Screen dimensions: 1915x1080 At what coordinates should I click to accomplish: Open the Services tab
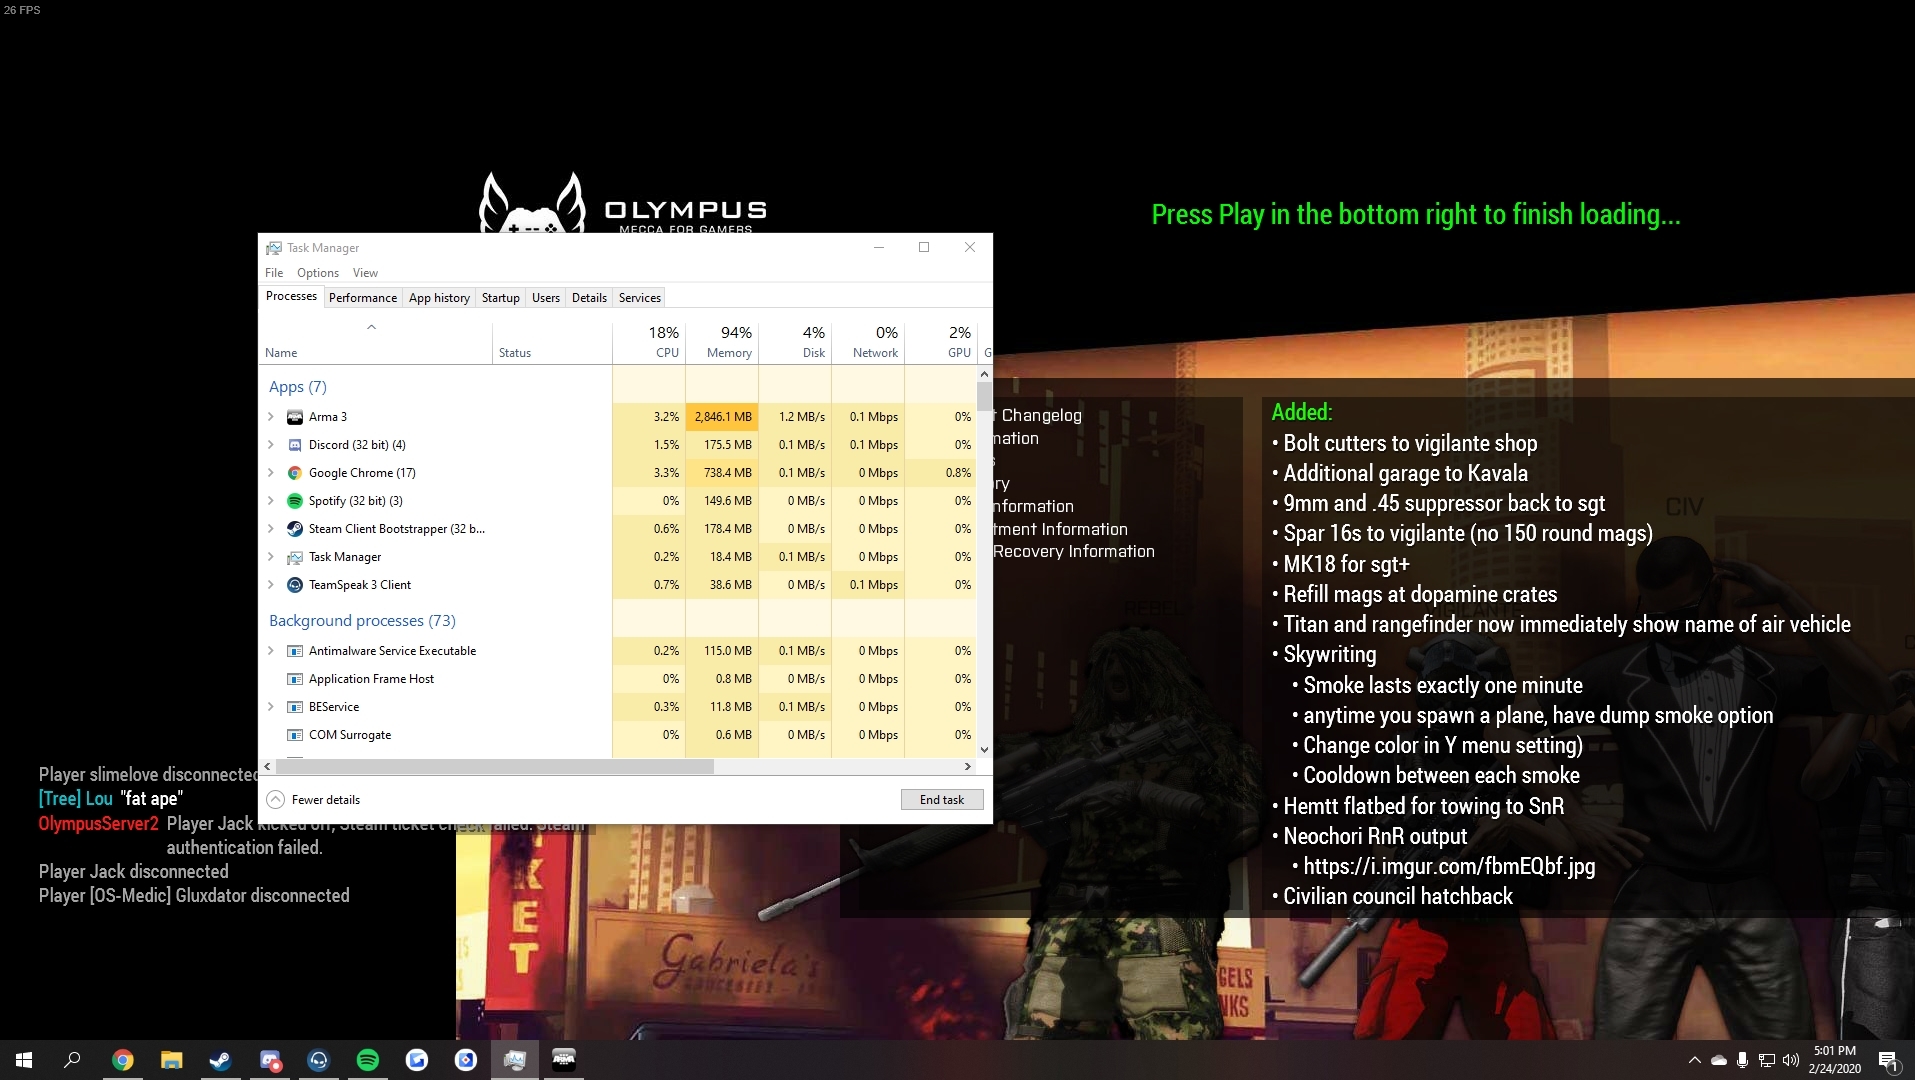click(x=640, y=298)
